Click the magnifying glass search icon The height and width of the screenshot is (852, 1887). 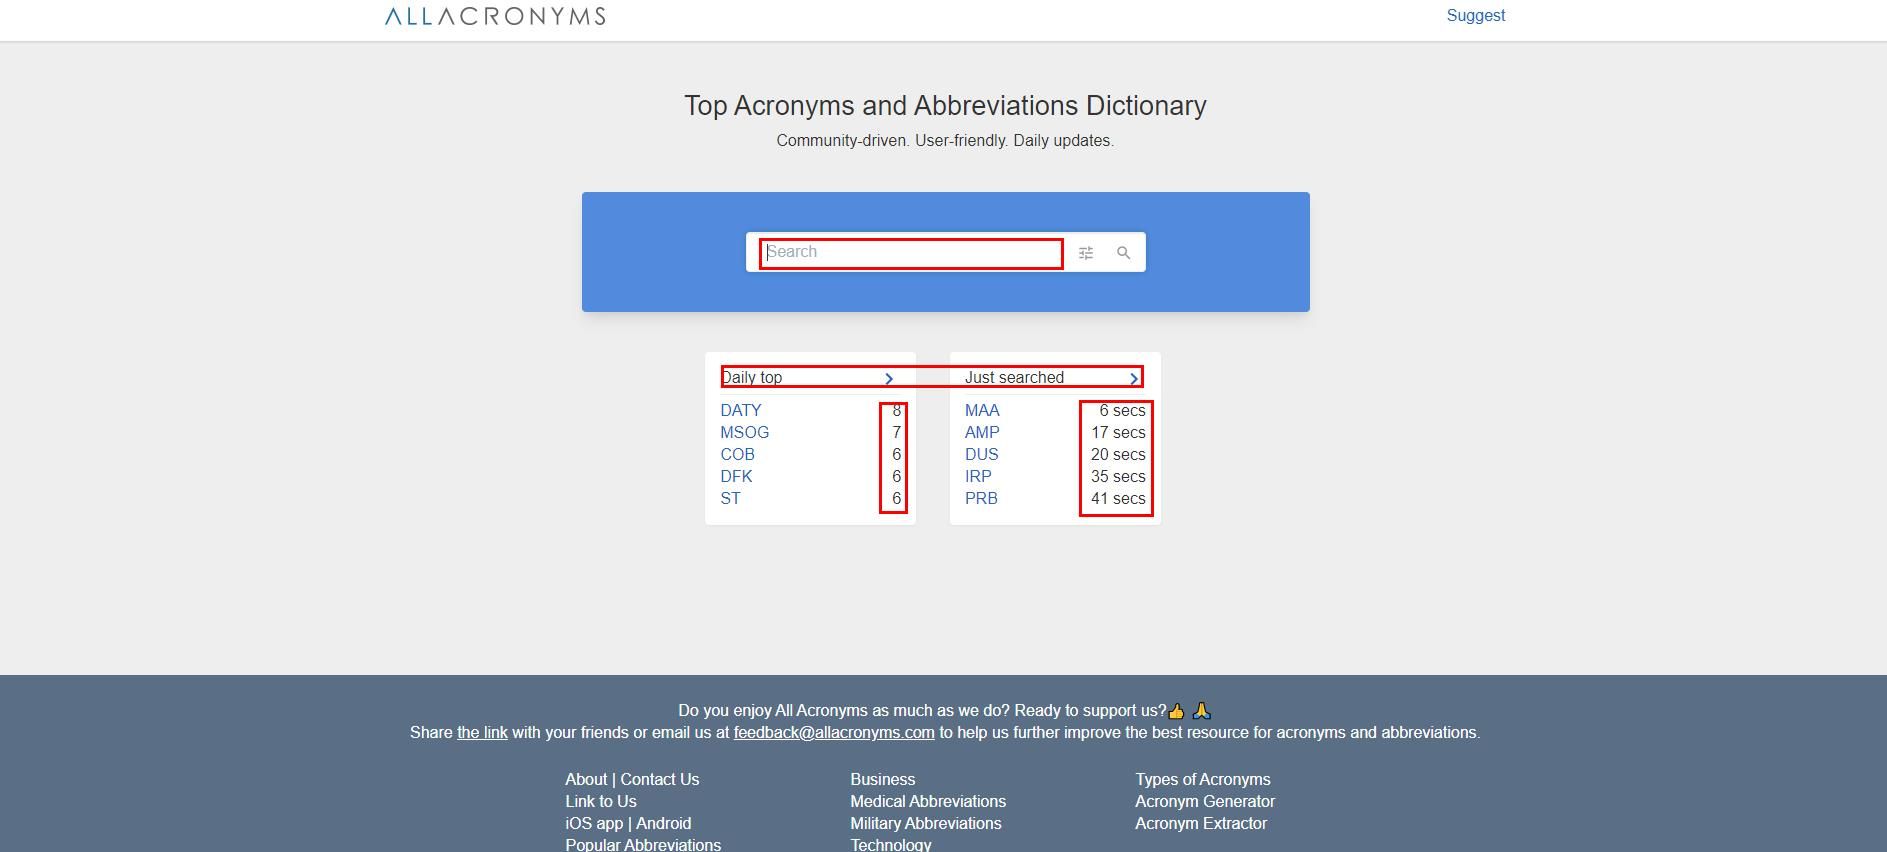coord(1123,253)
